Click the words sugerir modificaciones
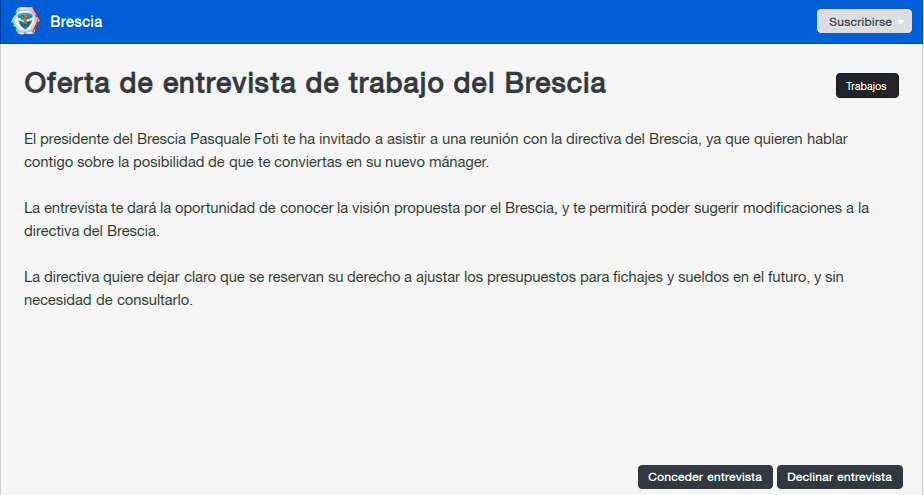924x495 pixels. coord(774,208)
